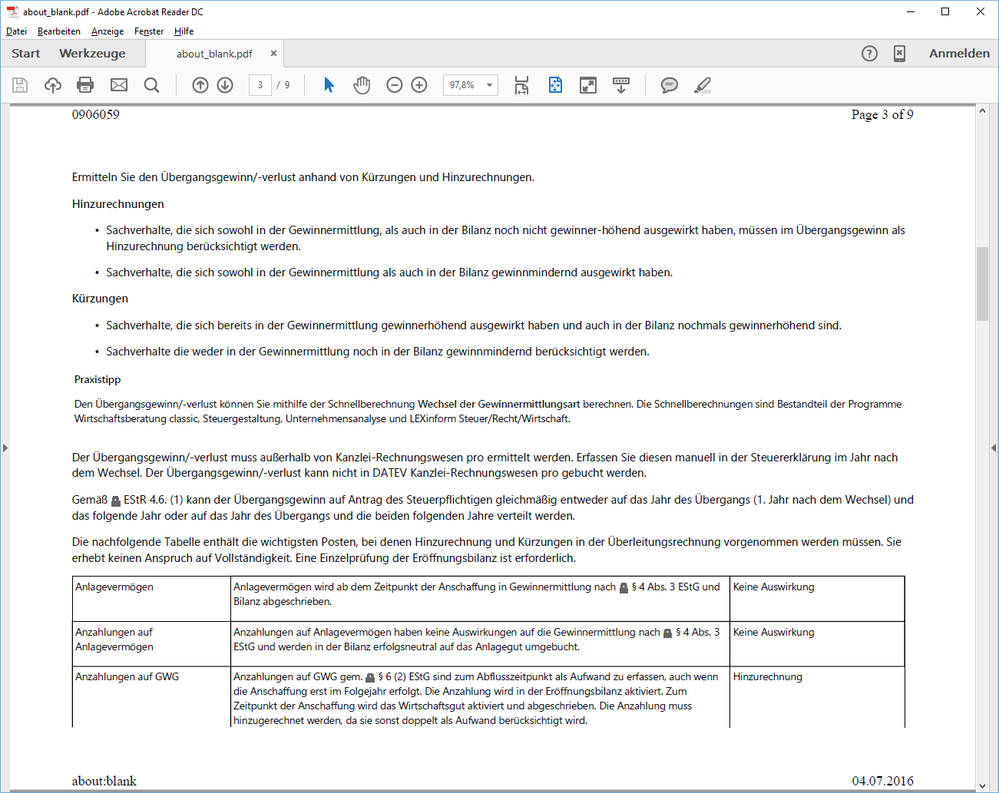Go to the previous page arrow

pos(200,85)
